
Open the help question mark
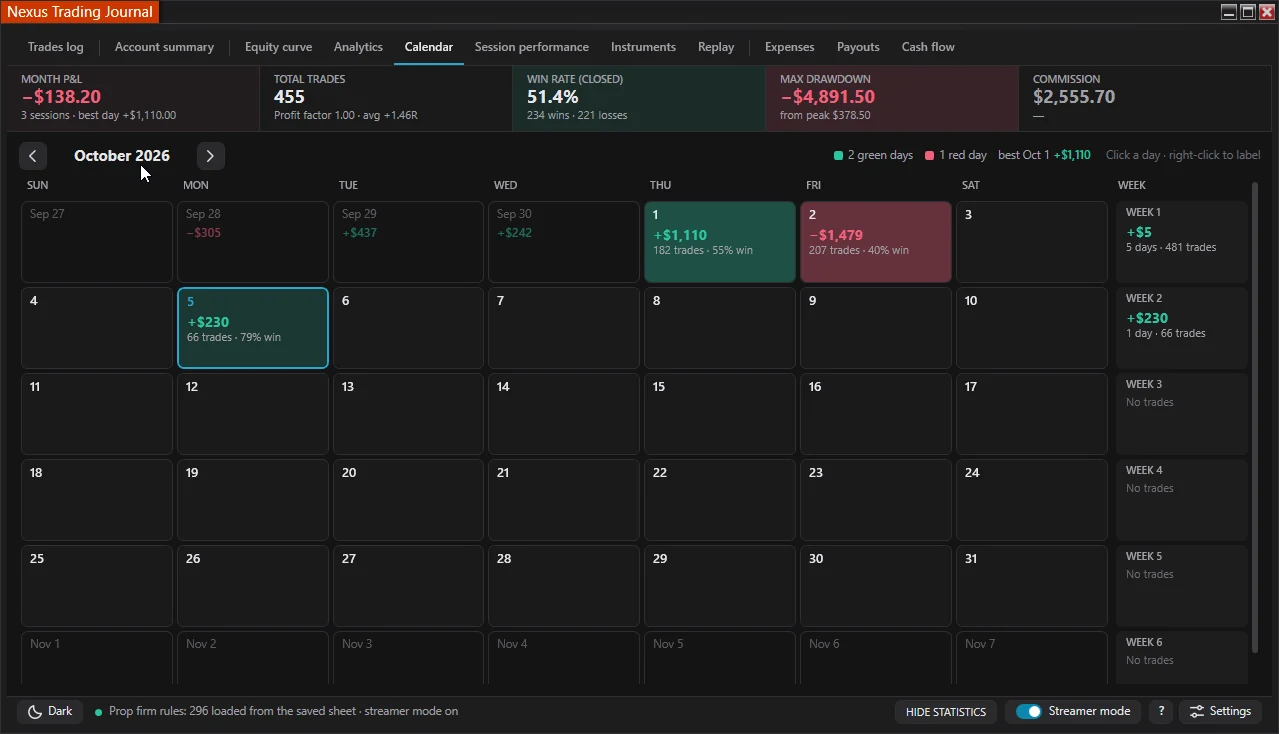tap(1160, 712)
